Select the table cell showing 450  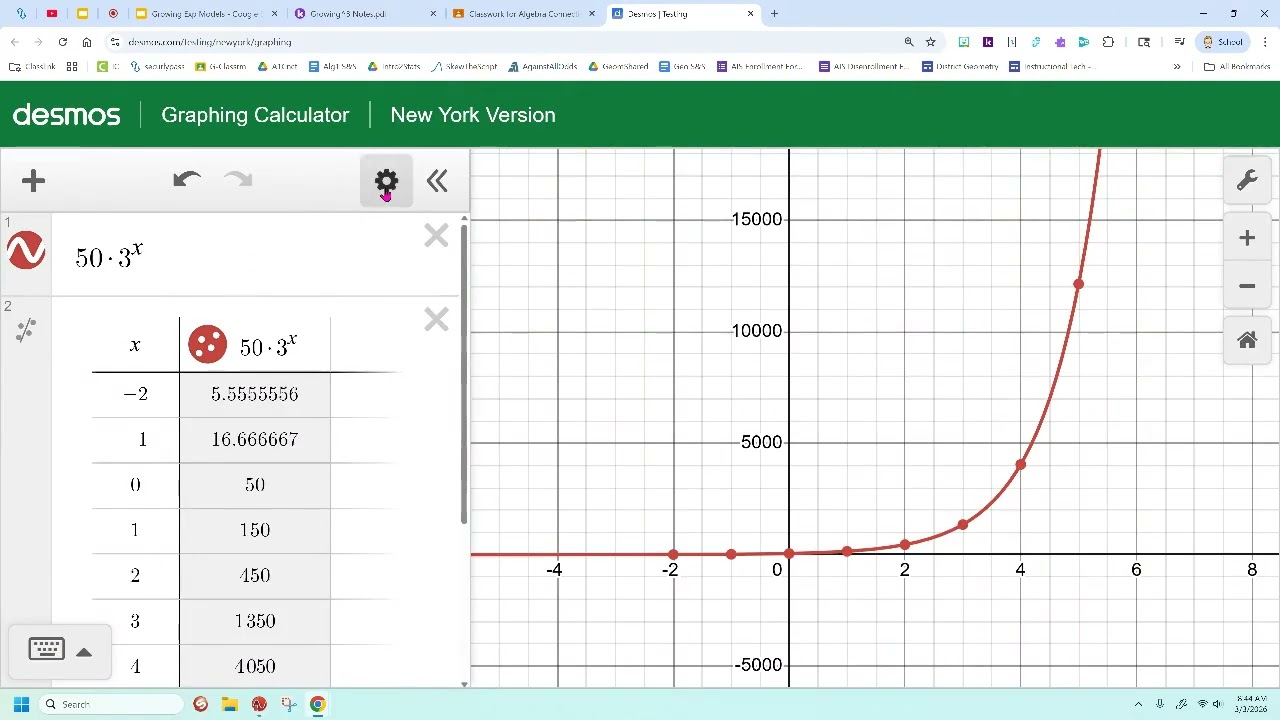point(254,575)
